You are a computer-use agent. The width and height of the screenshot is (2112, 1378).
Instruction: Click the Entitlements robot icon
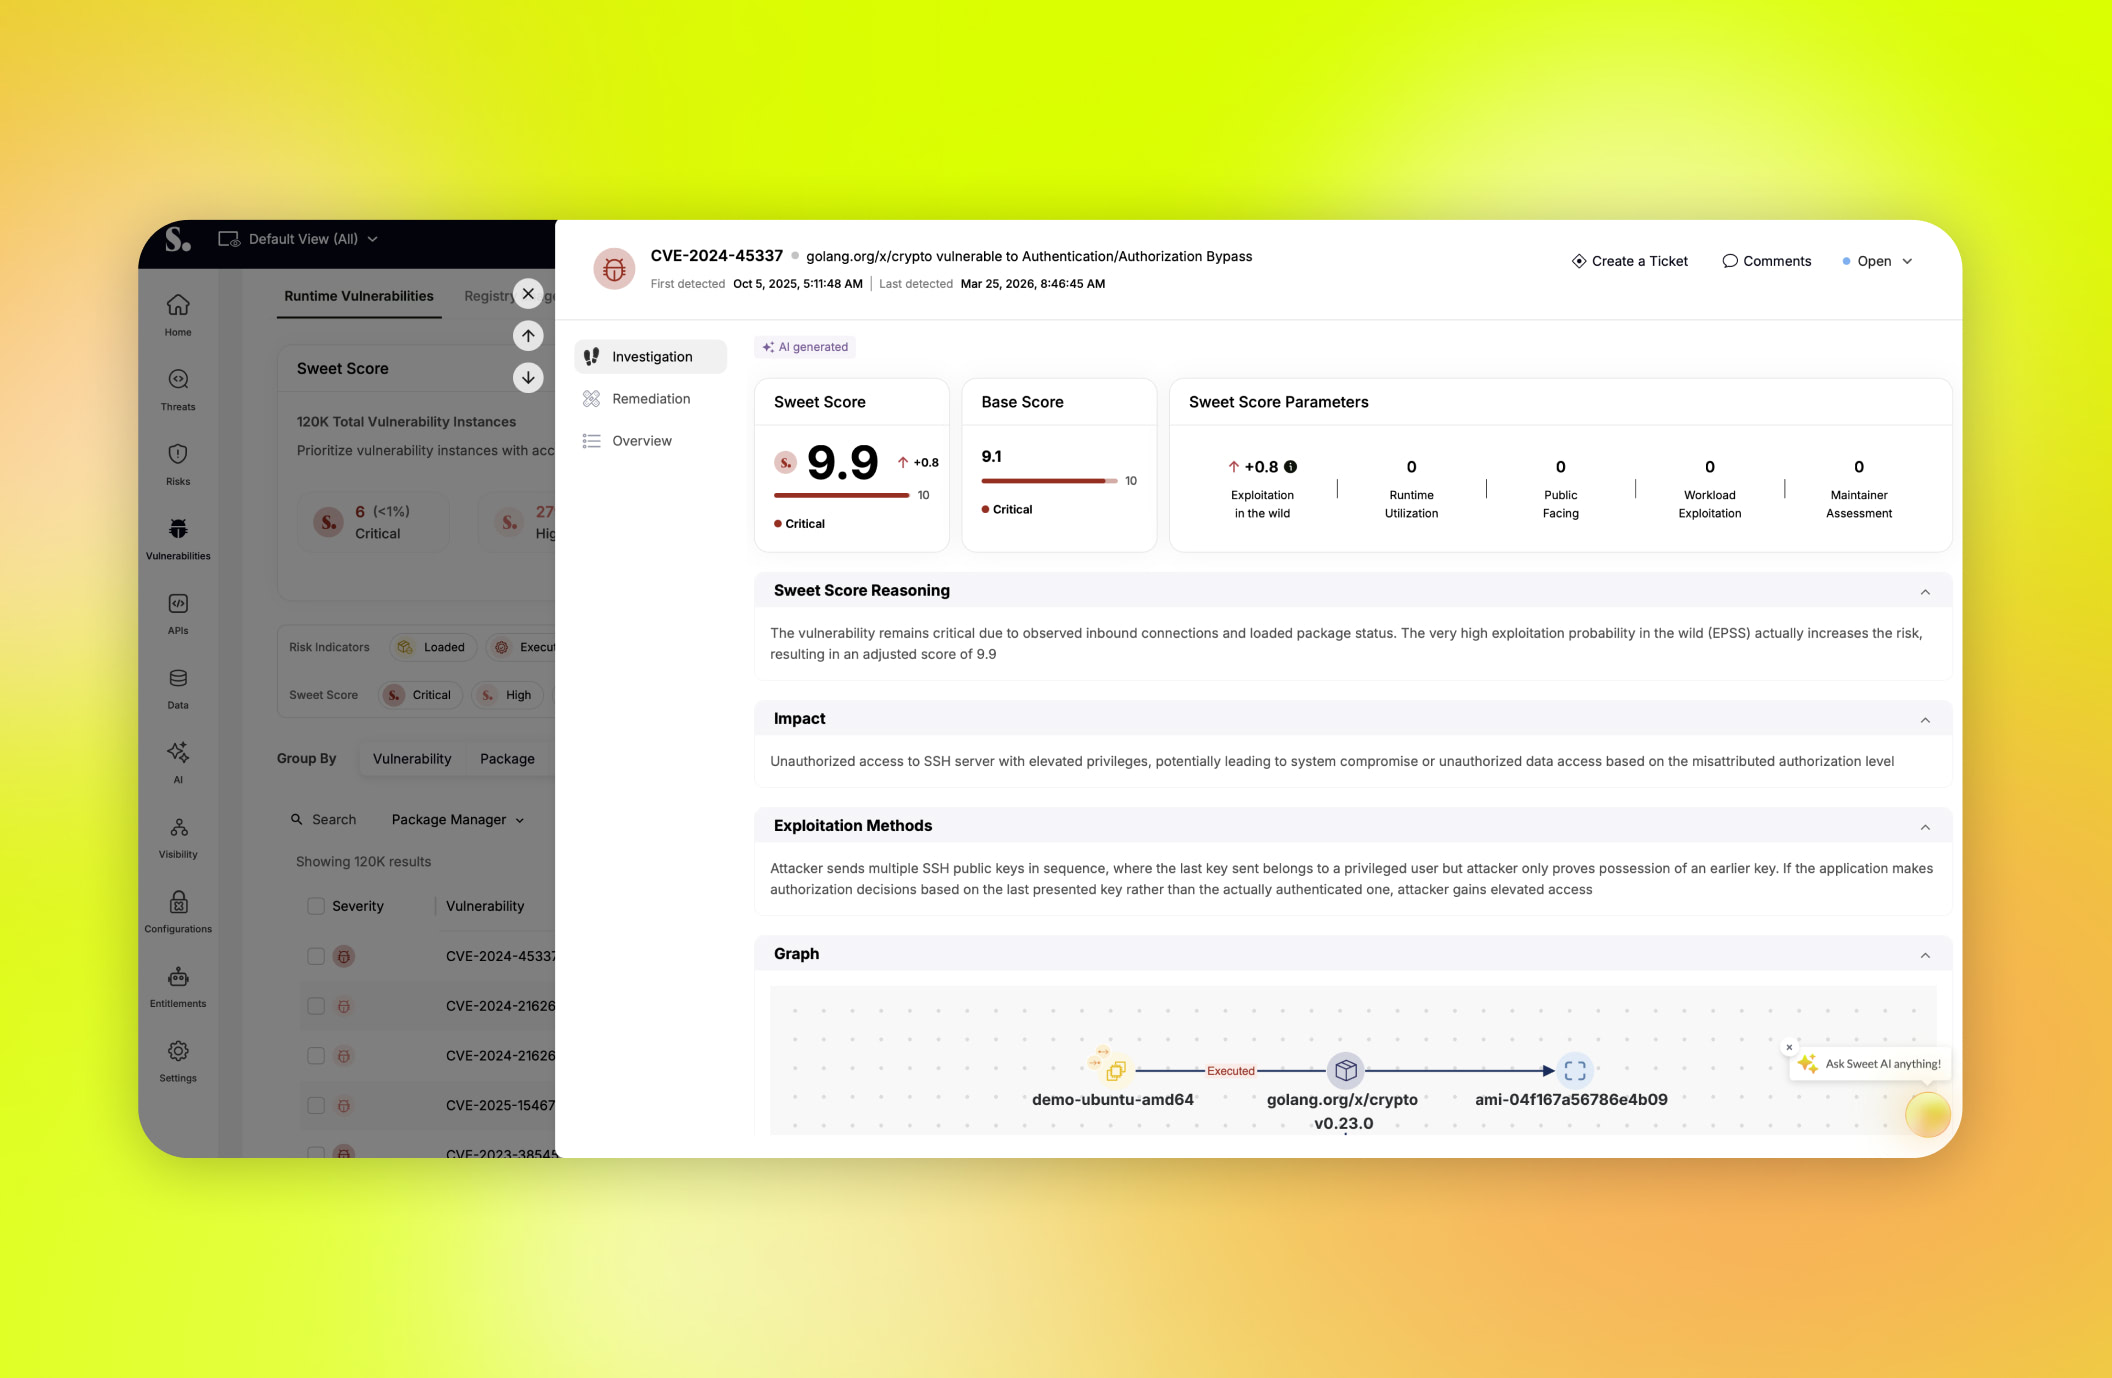coord(178,977)
